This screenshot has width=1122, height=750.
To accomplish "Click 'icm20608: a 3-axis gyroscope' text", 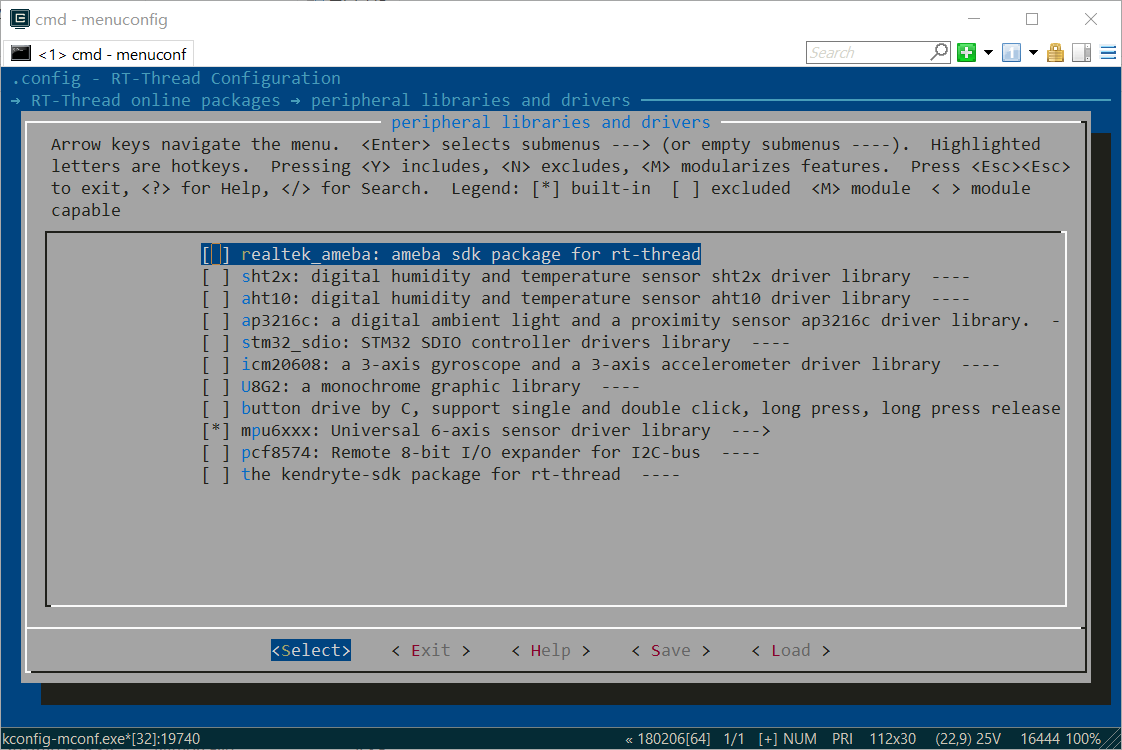I will pyautogui.click(x=591, y=364).
